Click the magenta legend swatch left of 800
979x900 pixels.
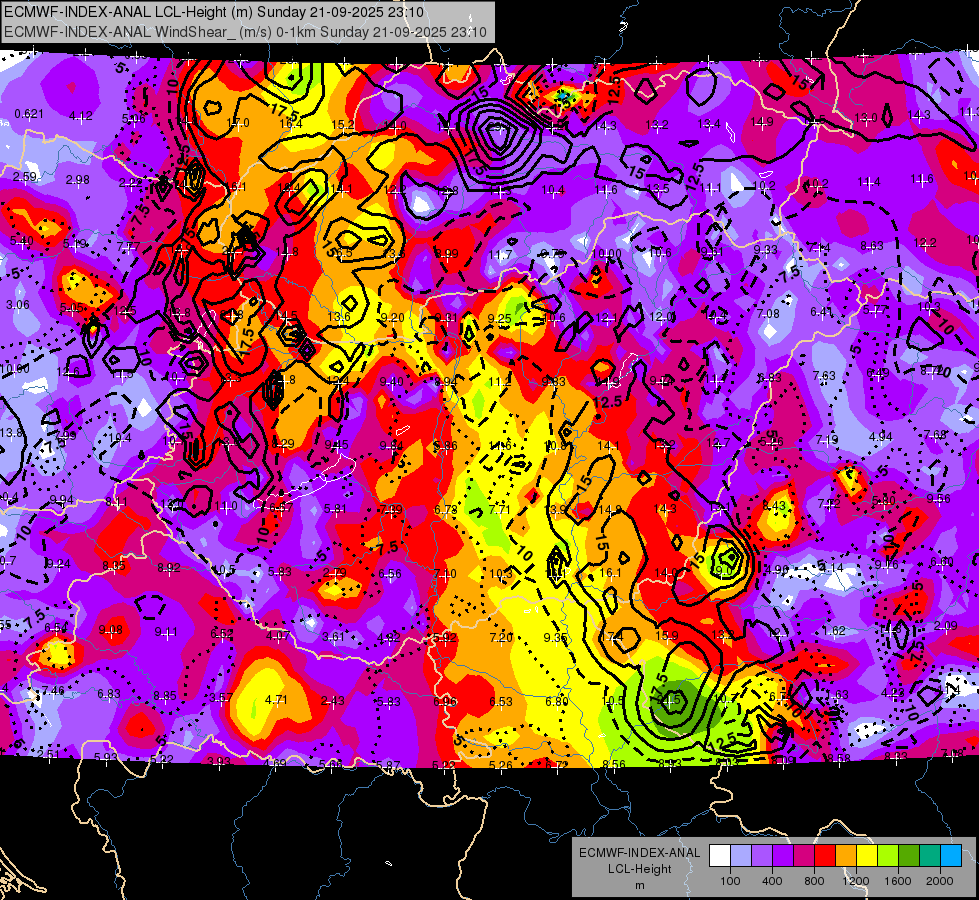point(804,856)
